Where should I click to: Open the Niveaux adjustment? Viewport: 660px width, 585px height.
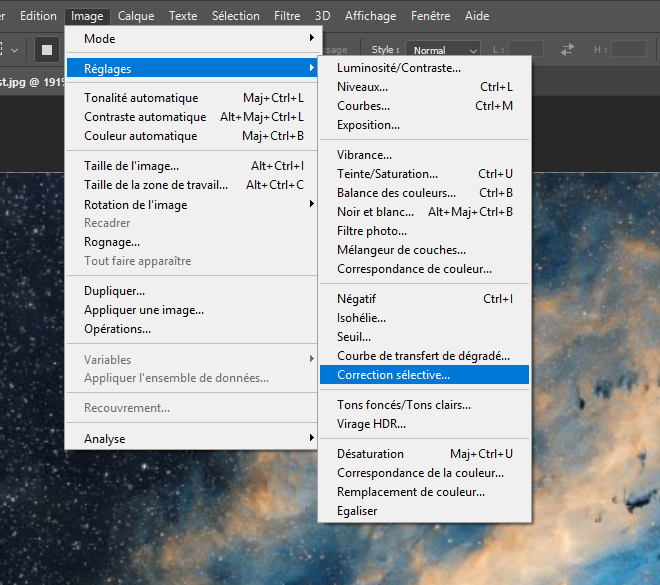tap(424, 87)
